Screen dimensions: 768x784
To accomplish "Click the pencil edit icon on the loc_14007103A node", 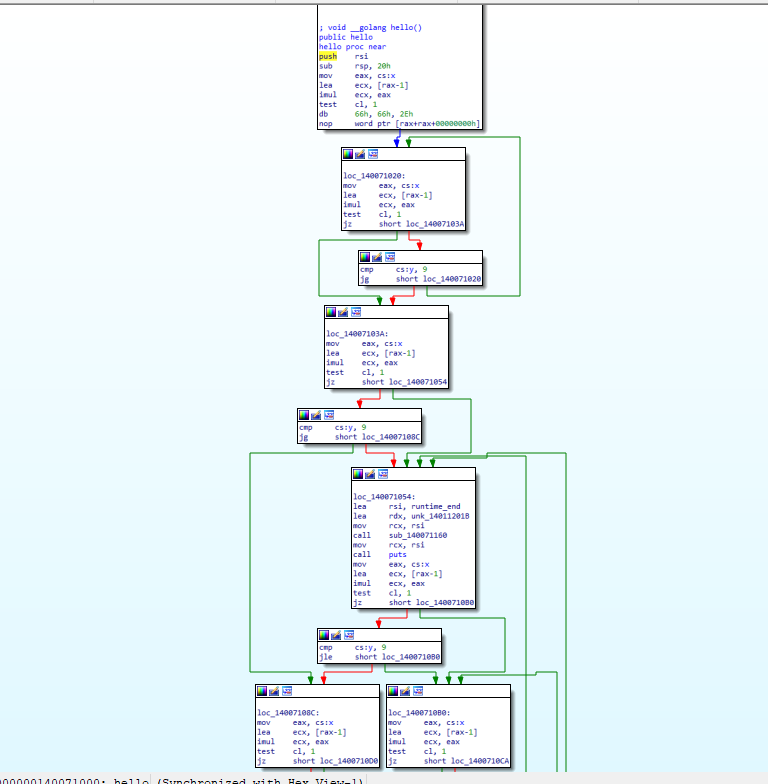I will [x=343, y=312].
